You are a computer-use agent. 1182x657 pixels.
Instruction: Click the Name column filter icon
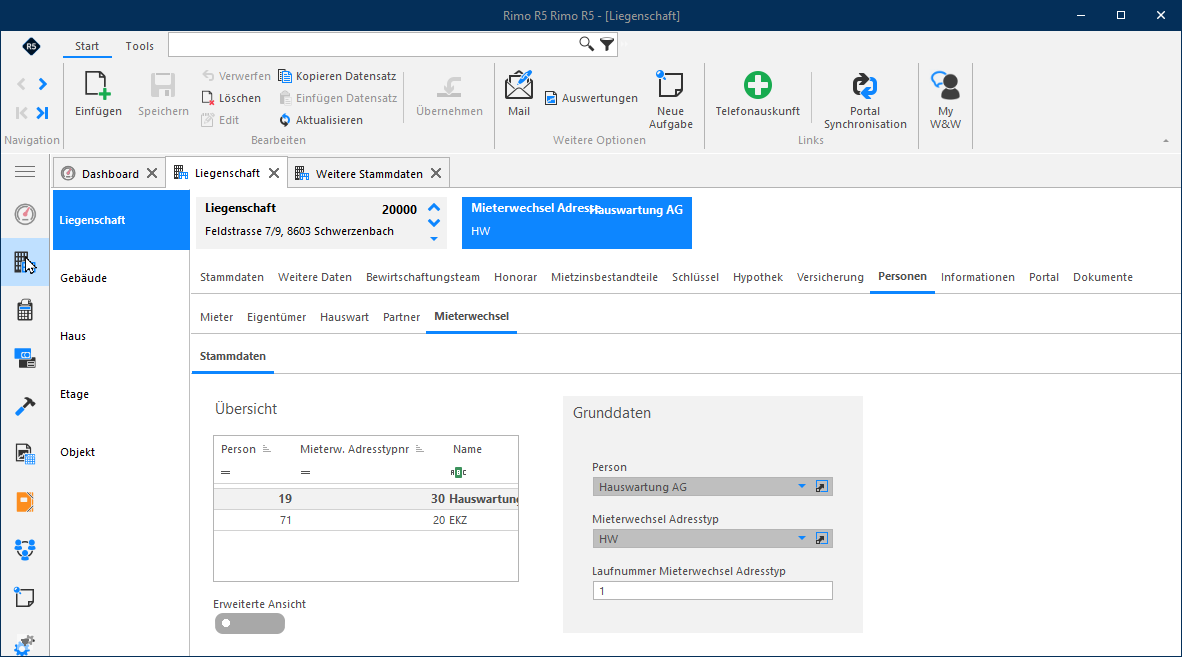(x=458, y=472)
